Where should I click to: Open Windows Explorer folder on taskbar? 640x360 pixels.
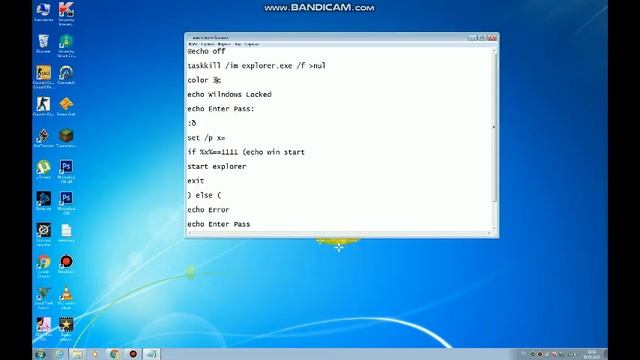pyautogui.click(x=77, y=354)
